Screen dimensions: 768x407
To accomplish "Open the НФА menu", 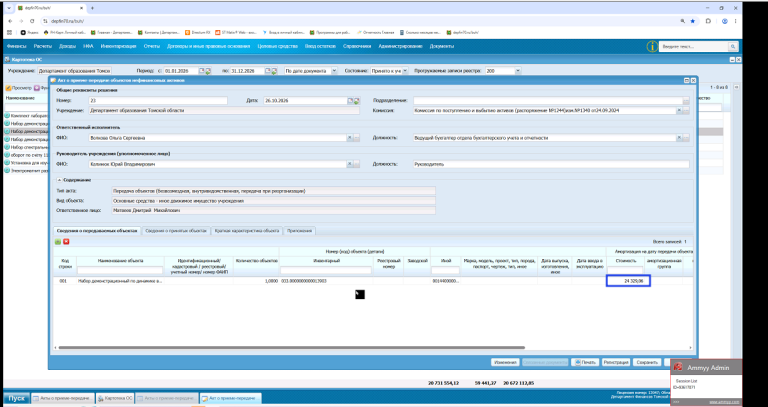I will [88, 47].
